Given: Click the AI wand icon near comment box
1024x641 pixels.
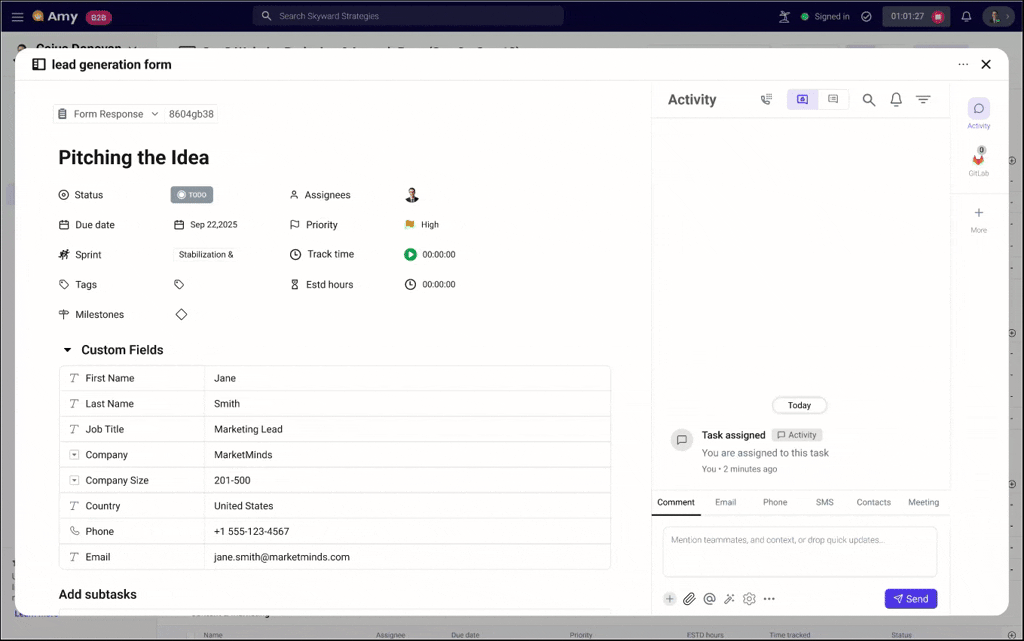Looking at the screenshot, I should tap(729, 598).
